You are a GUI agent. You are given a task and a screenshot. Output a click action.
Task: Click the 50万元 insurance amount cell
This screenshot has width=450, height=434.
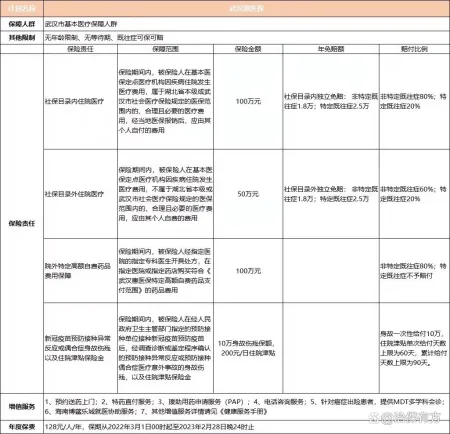(x=248, y=194)
